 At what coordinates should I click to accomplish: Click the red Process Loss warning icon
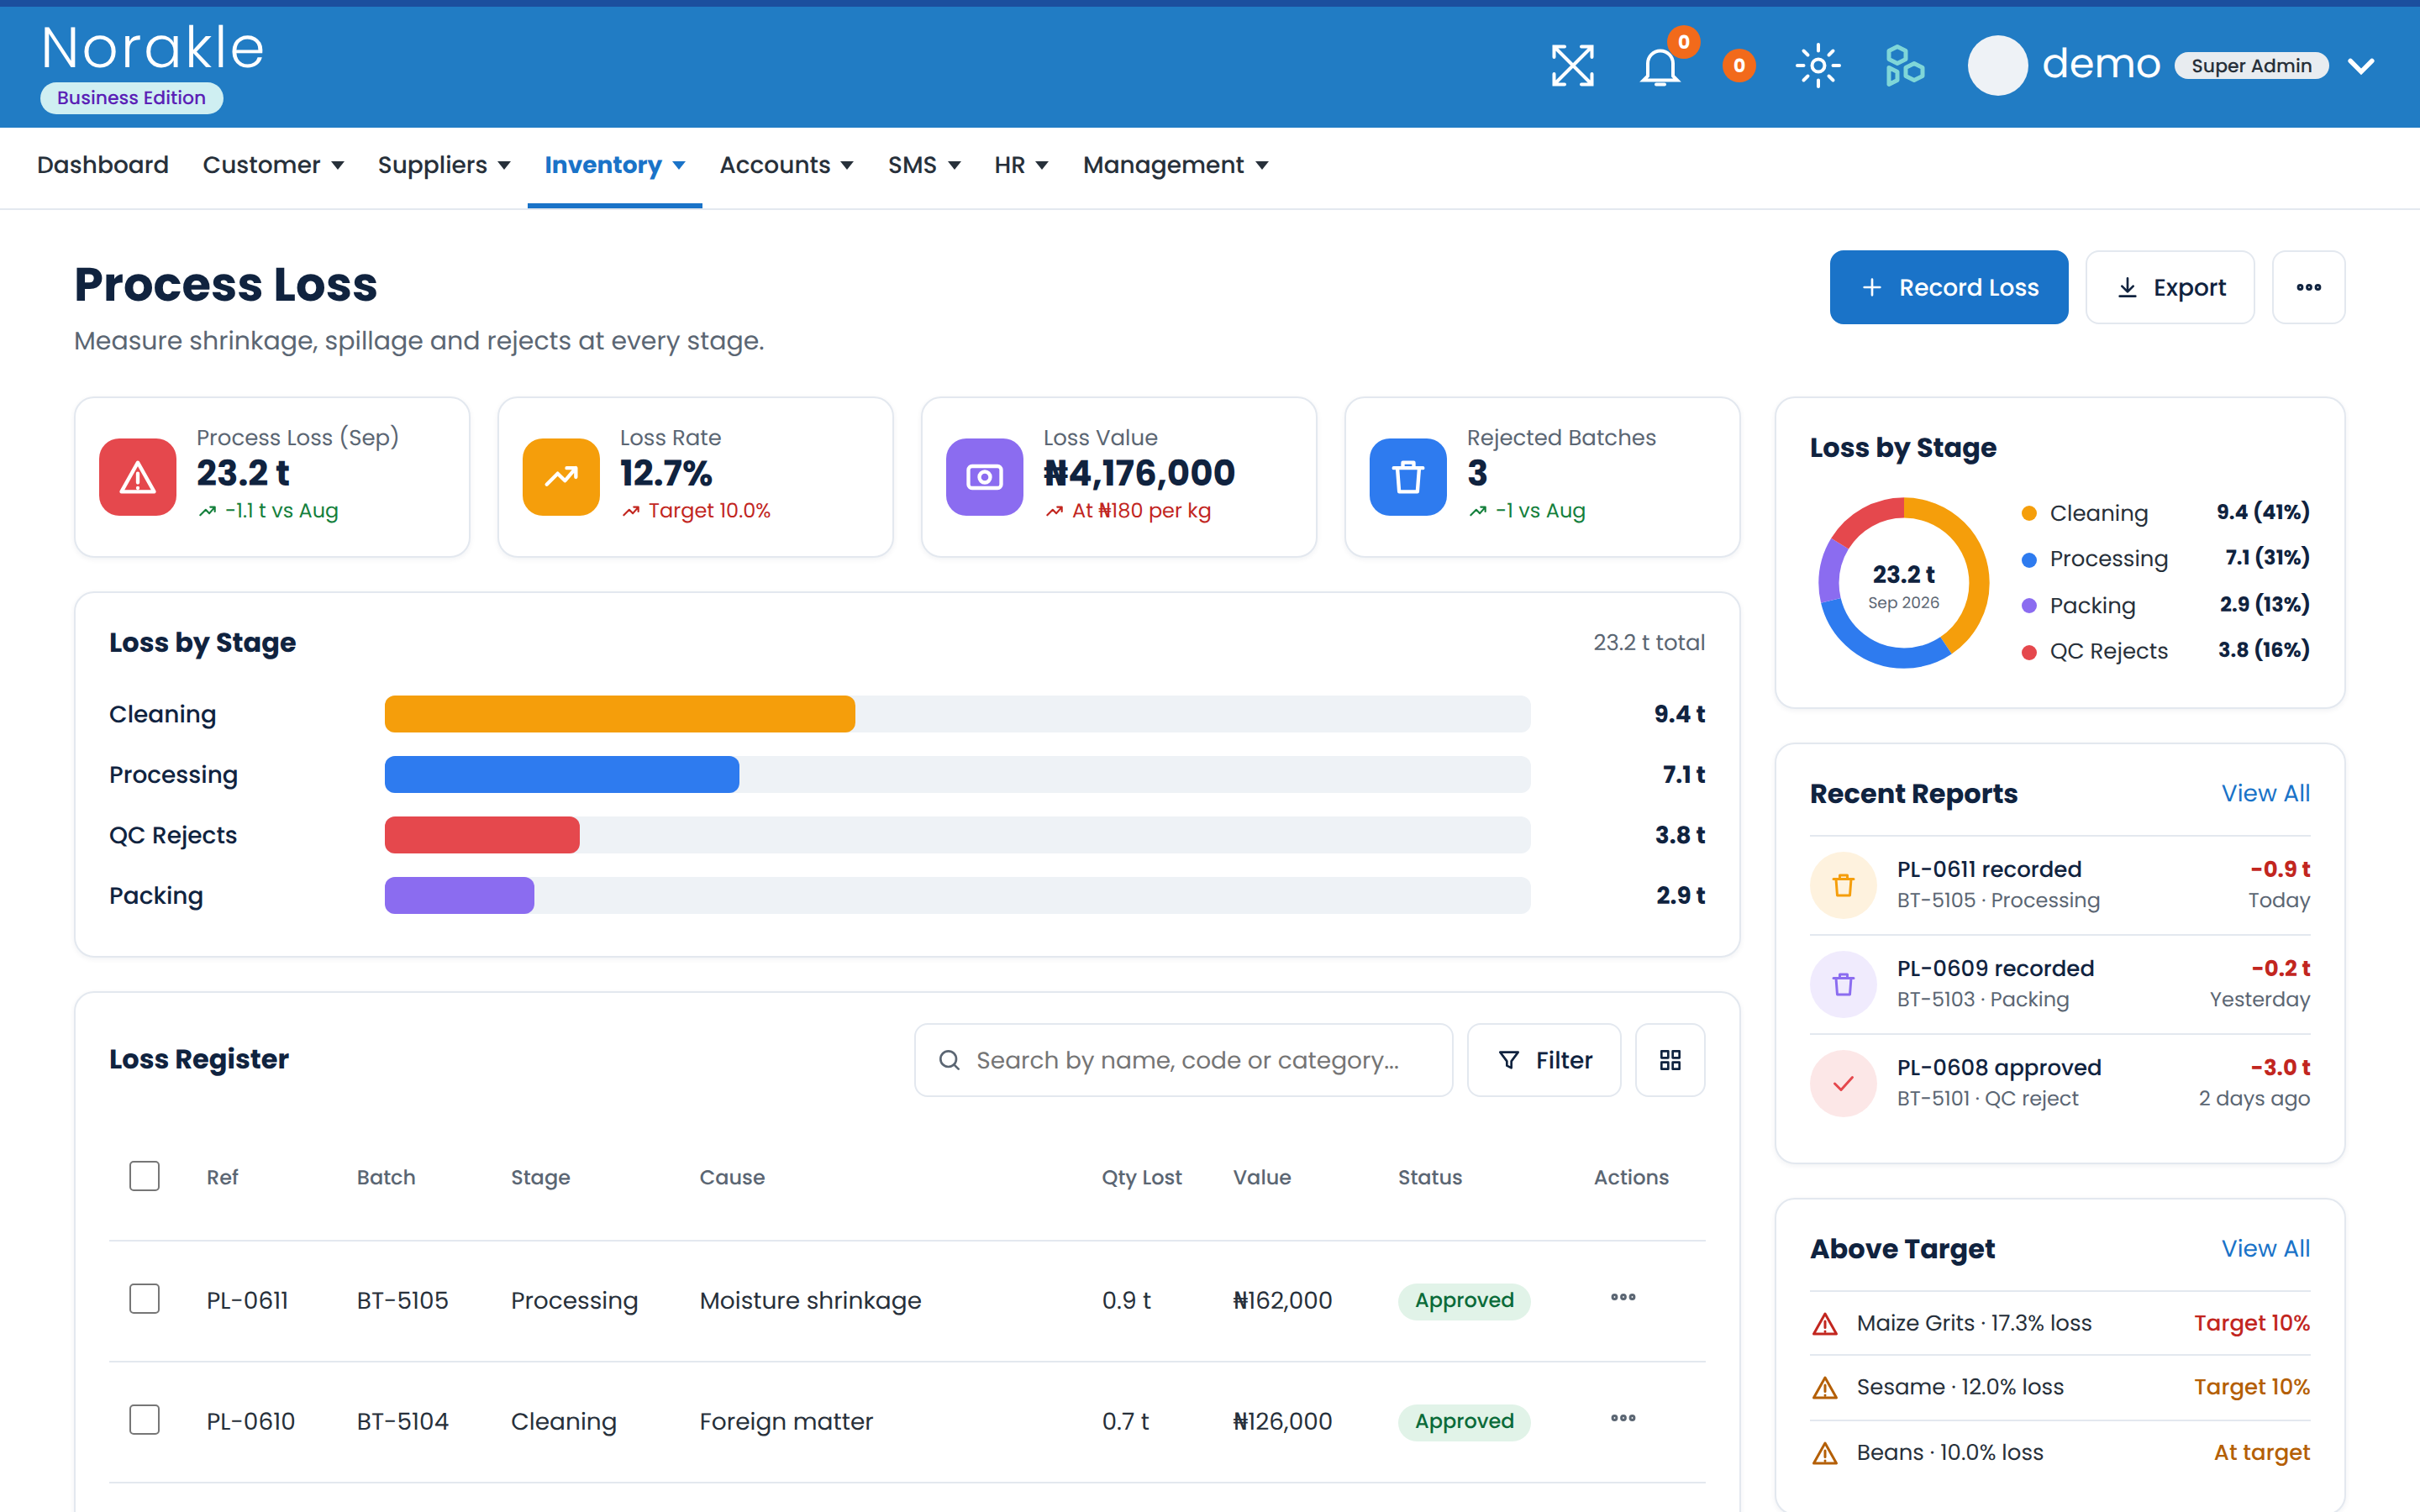click(x=138, y=477)
